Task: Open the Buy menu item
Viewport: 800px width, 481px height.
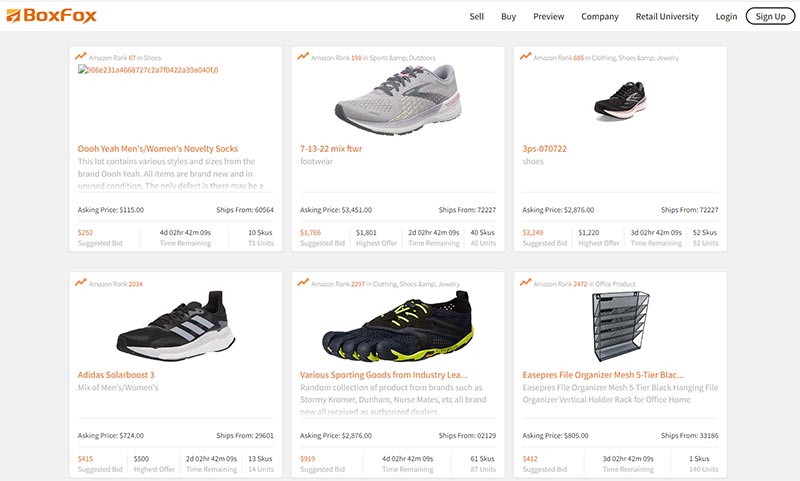Action: click(508, 16)
